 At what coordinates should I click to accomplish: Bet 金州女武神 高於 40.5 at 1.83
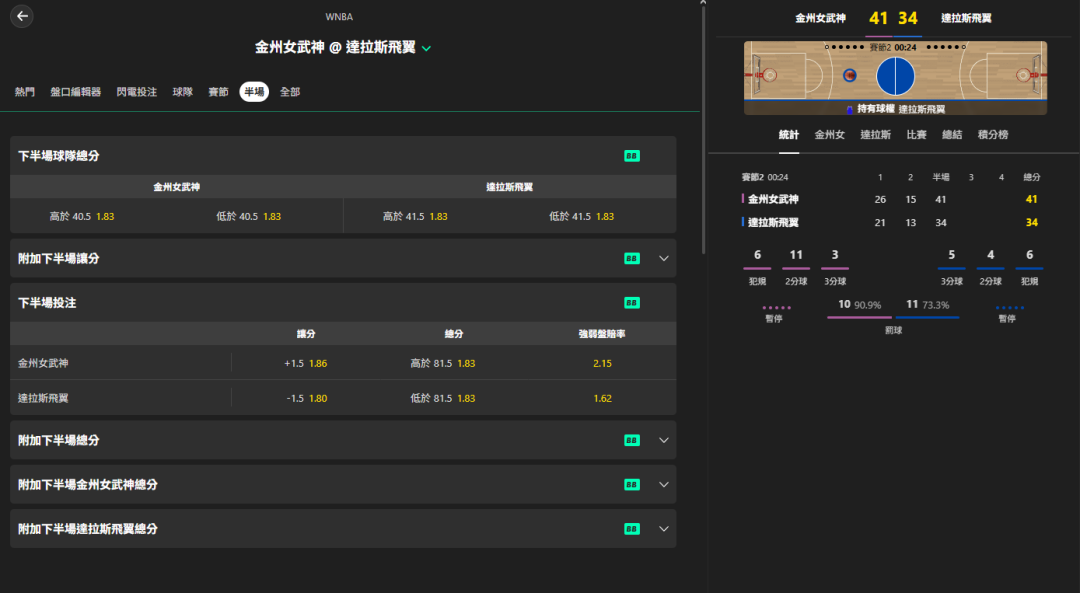tap(82, 216)
